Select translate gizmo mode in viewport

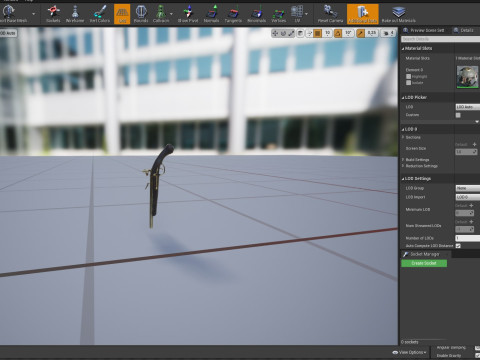(x=275, y=33)
